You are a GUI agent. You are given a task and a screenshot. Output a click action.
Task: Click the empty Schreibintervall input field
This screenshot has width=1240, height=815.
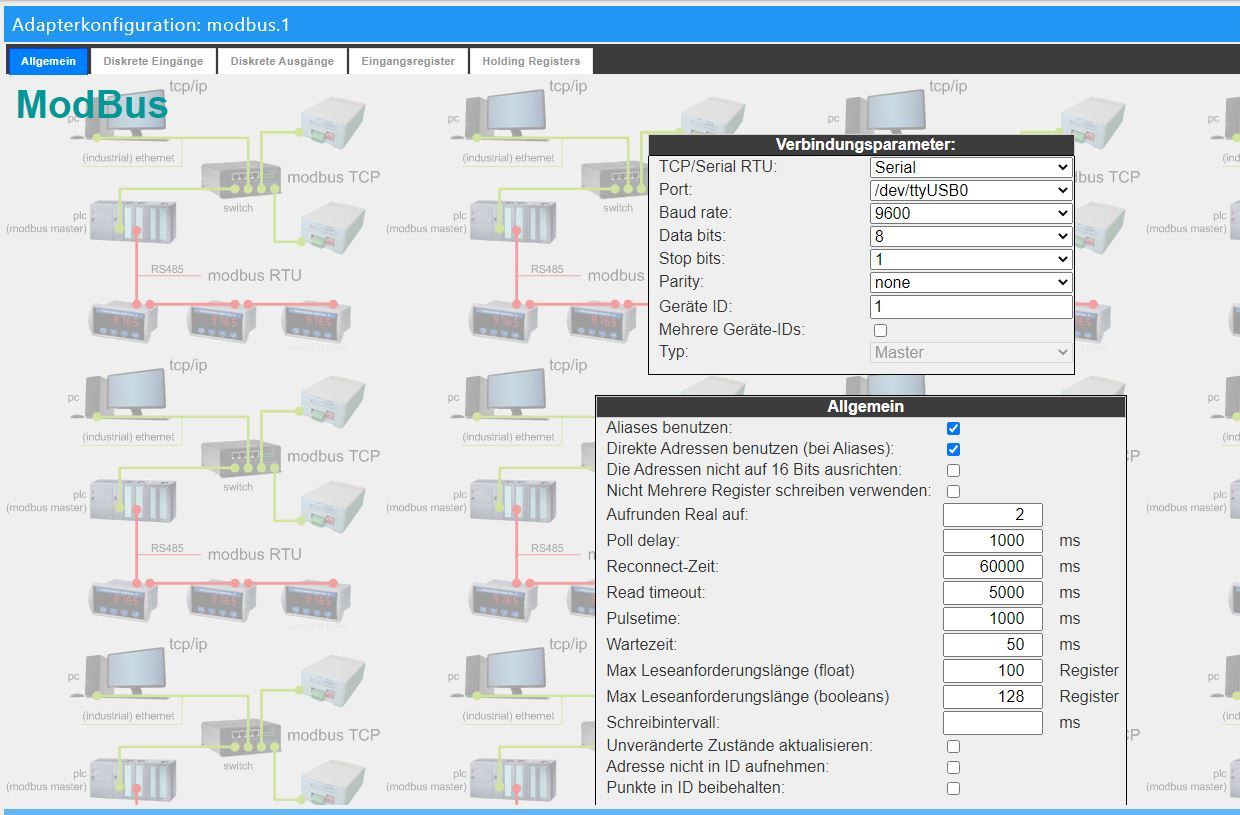coord(993,723)
